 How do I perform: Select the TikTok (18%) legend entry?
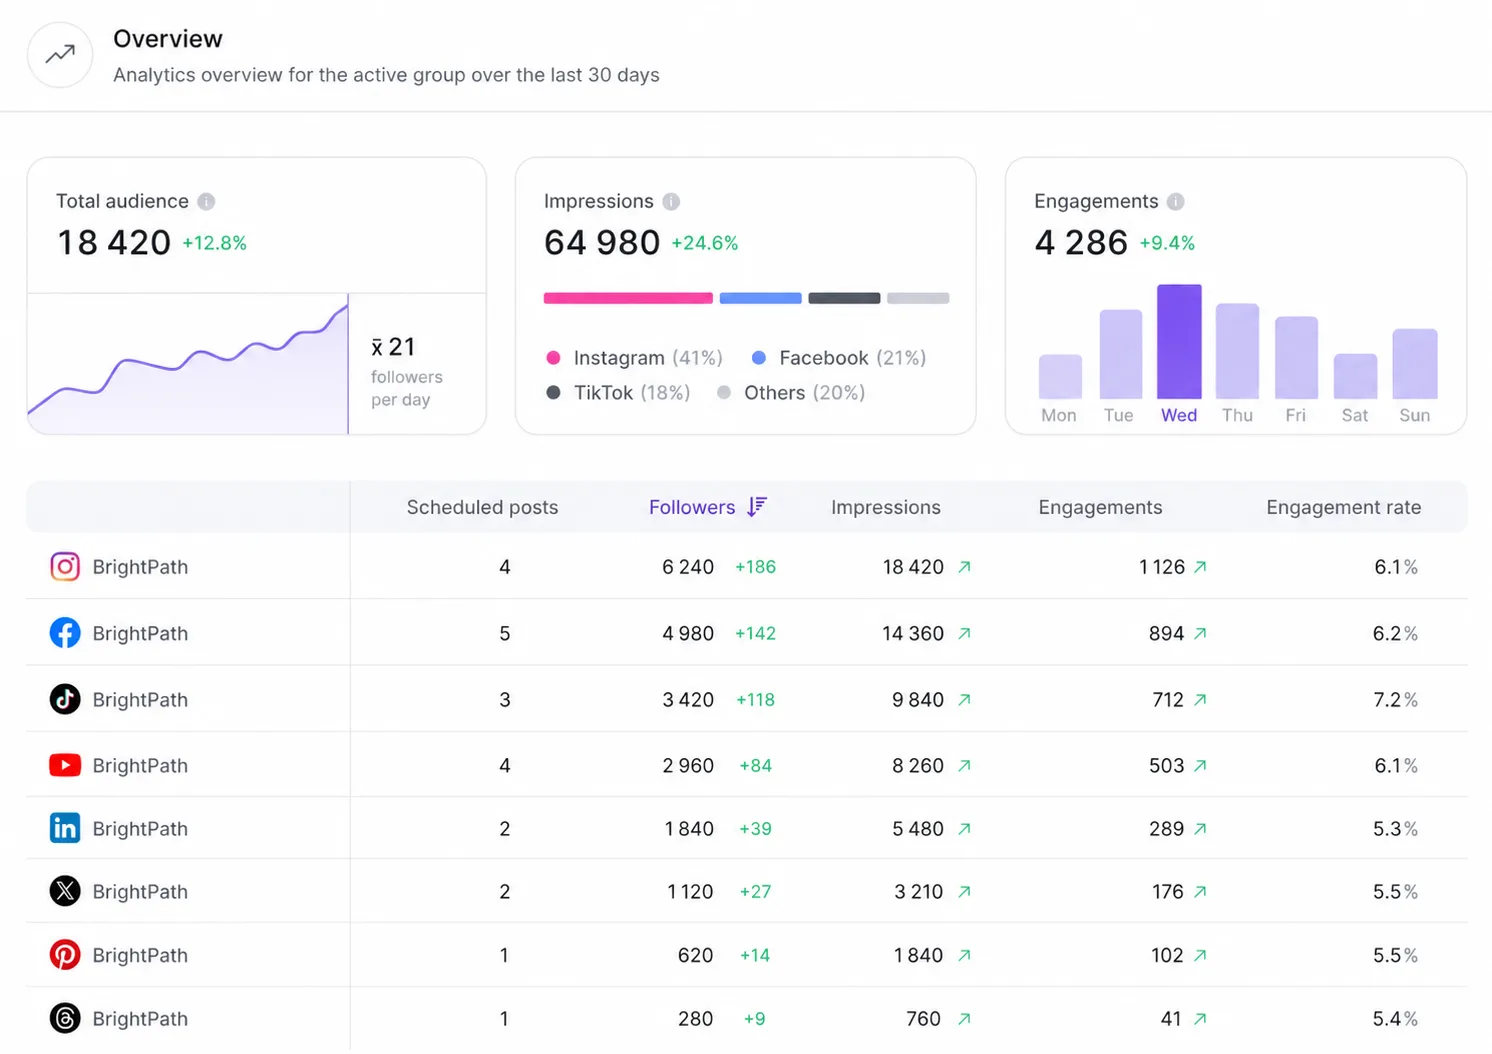pyautogui.click(x=618, y=393)
